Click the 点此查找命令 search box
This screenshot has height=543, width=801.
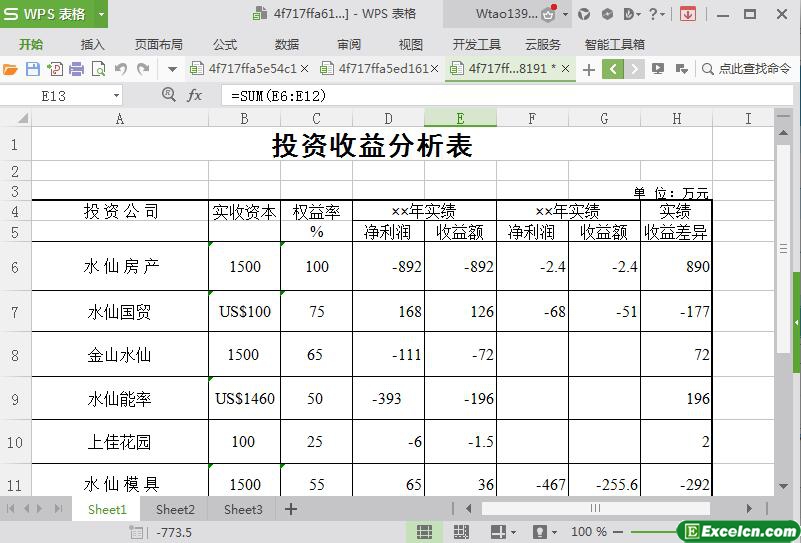coord(746,68)
